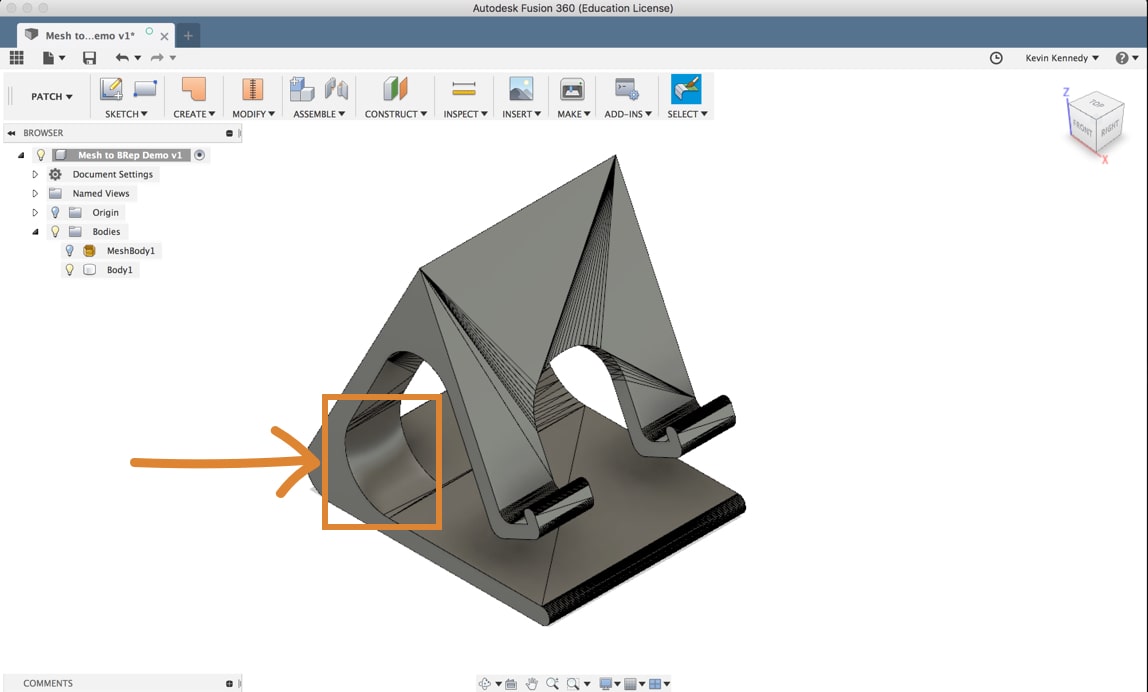The height and width of the screenshot is (692, 1148).
Task: Open Kevin Kennedy account dropdown
Action: (x=1062, y=58)
